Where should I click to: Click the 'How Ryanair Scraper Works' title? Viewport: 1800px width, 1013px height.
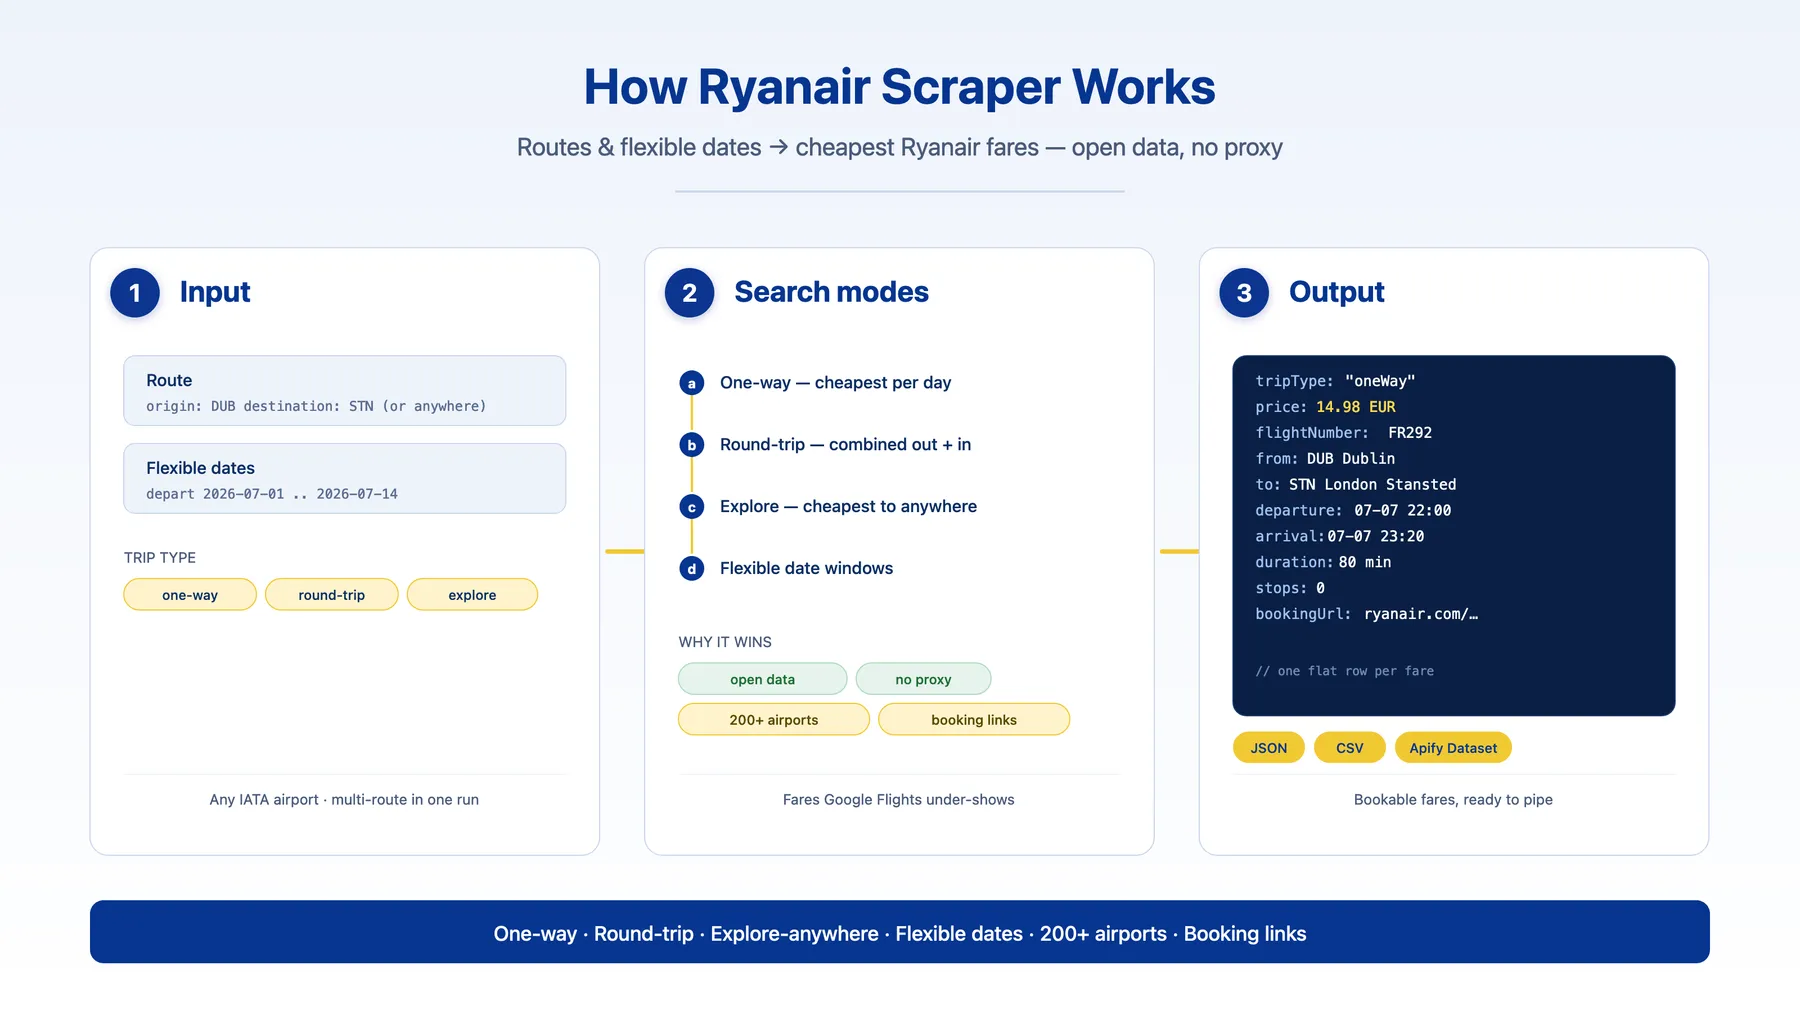point(900,87)
